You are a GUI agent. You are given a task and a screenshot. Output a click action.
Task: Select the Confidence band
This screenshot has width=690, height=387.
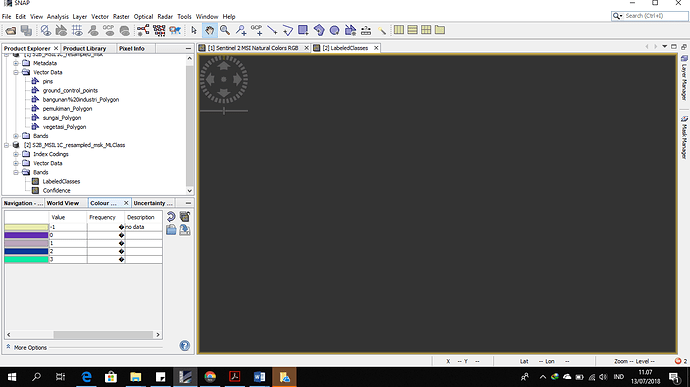(56, 191)
